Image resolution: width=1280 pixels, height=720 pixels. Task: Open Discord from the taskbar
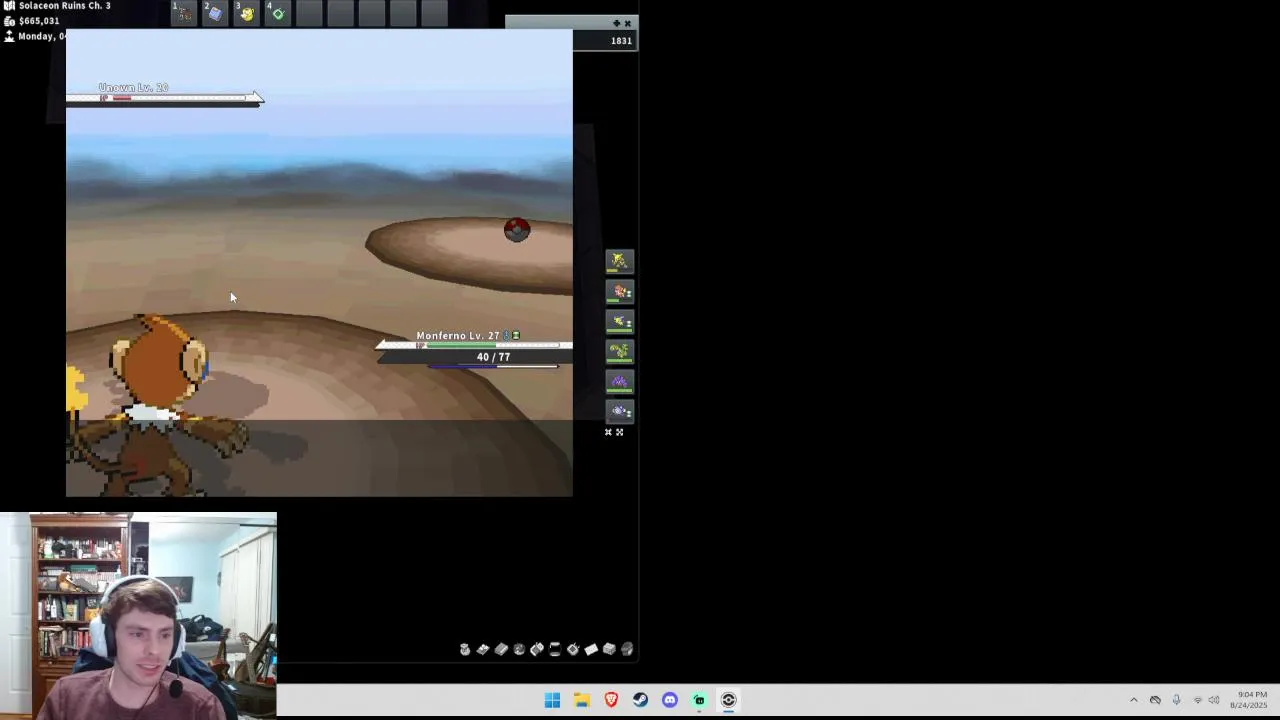pos(670,700)
